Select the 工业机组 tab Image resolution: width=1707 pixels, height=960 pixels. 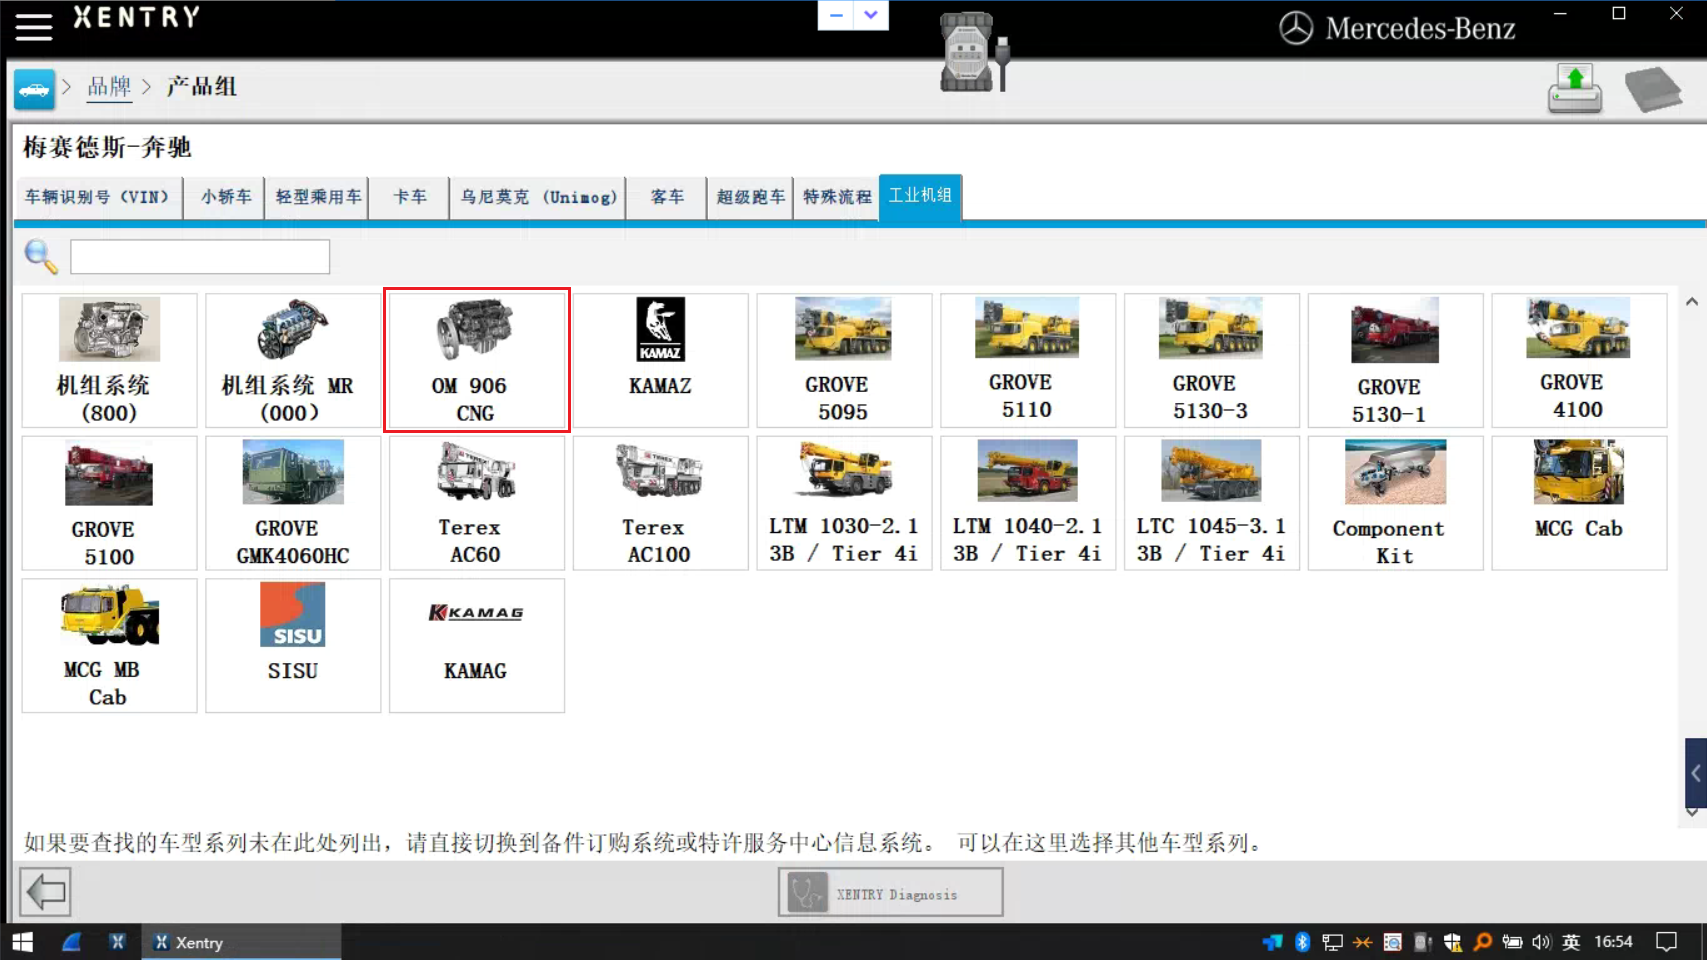click(x=920, y=196)
